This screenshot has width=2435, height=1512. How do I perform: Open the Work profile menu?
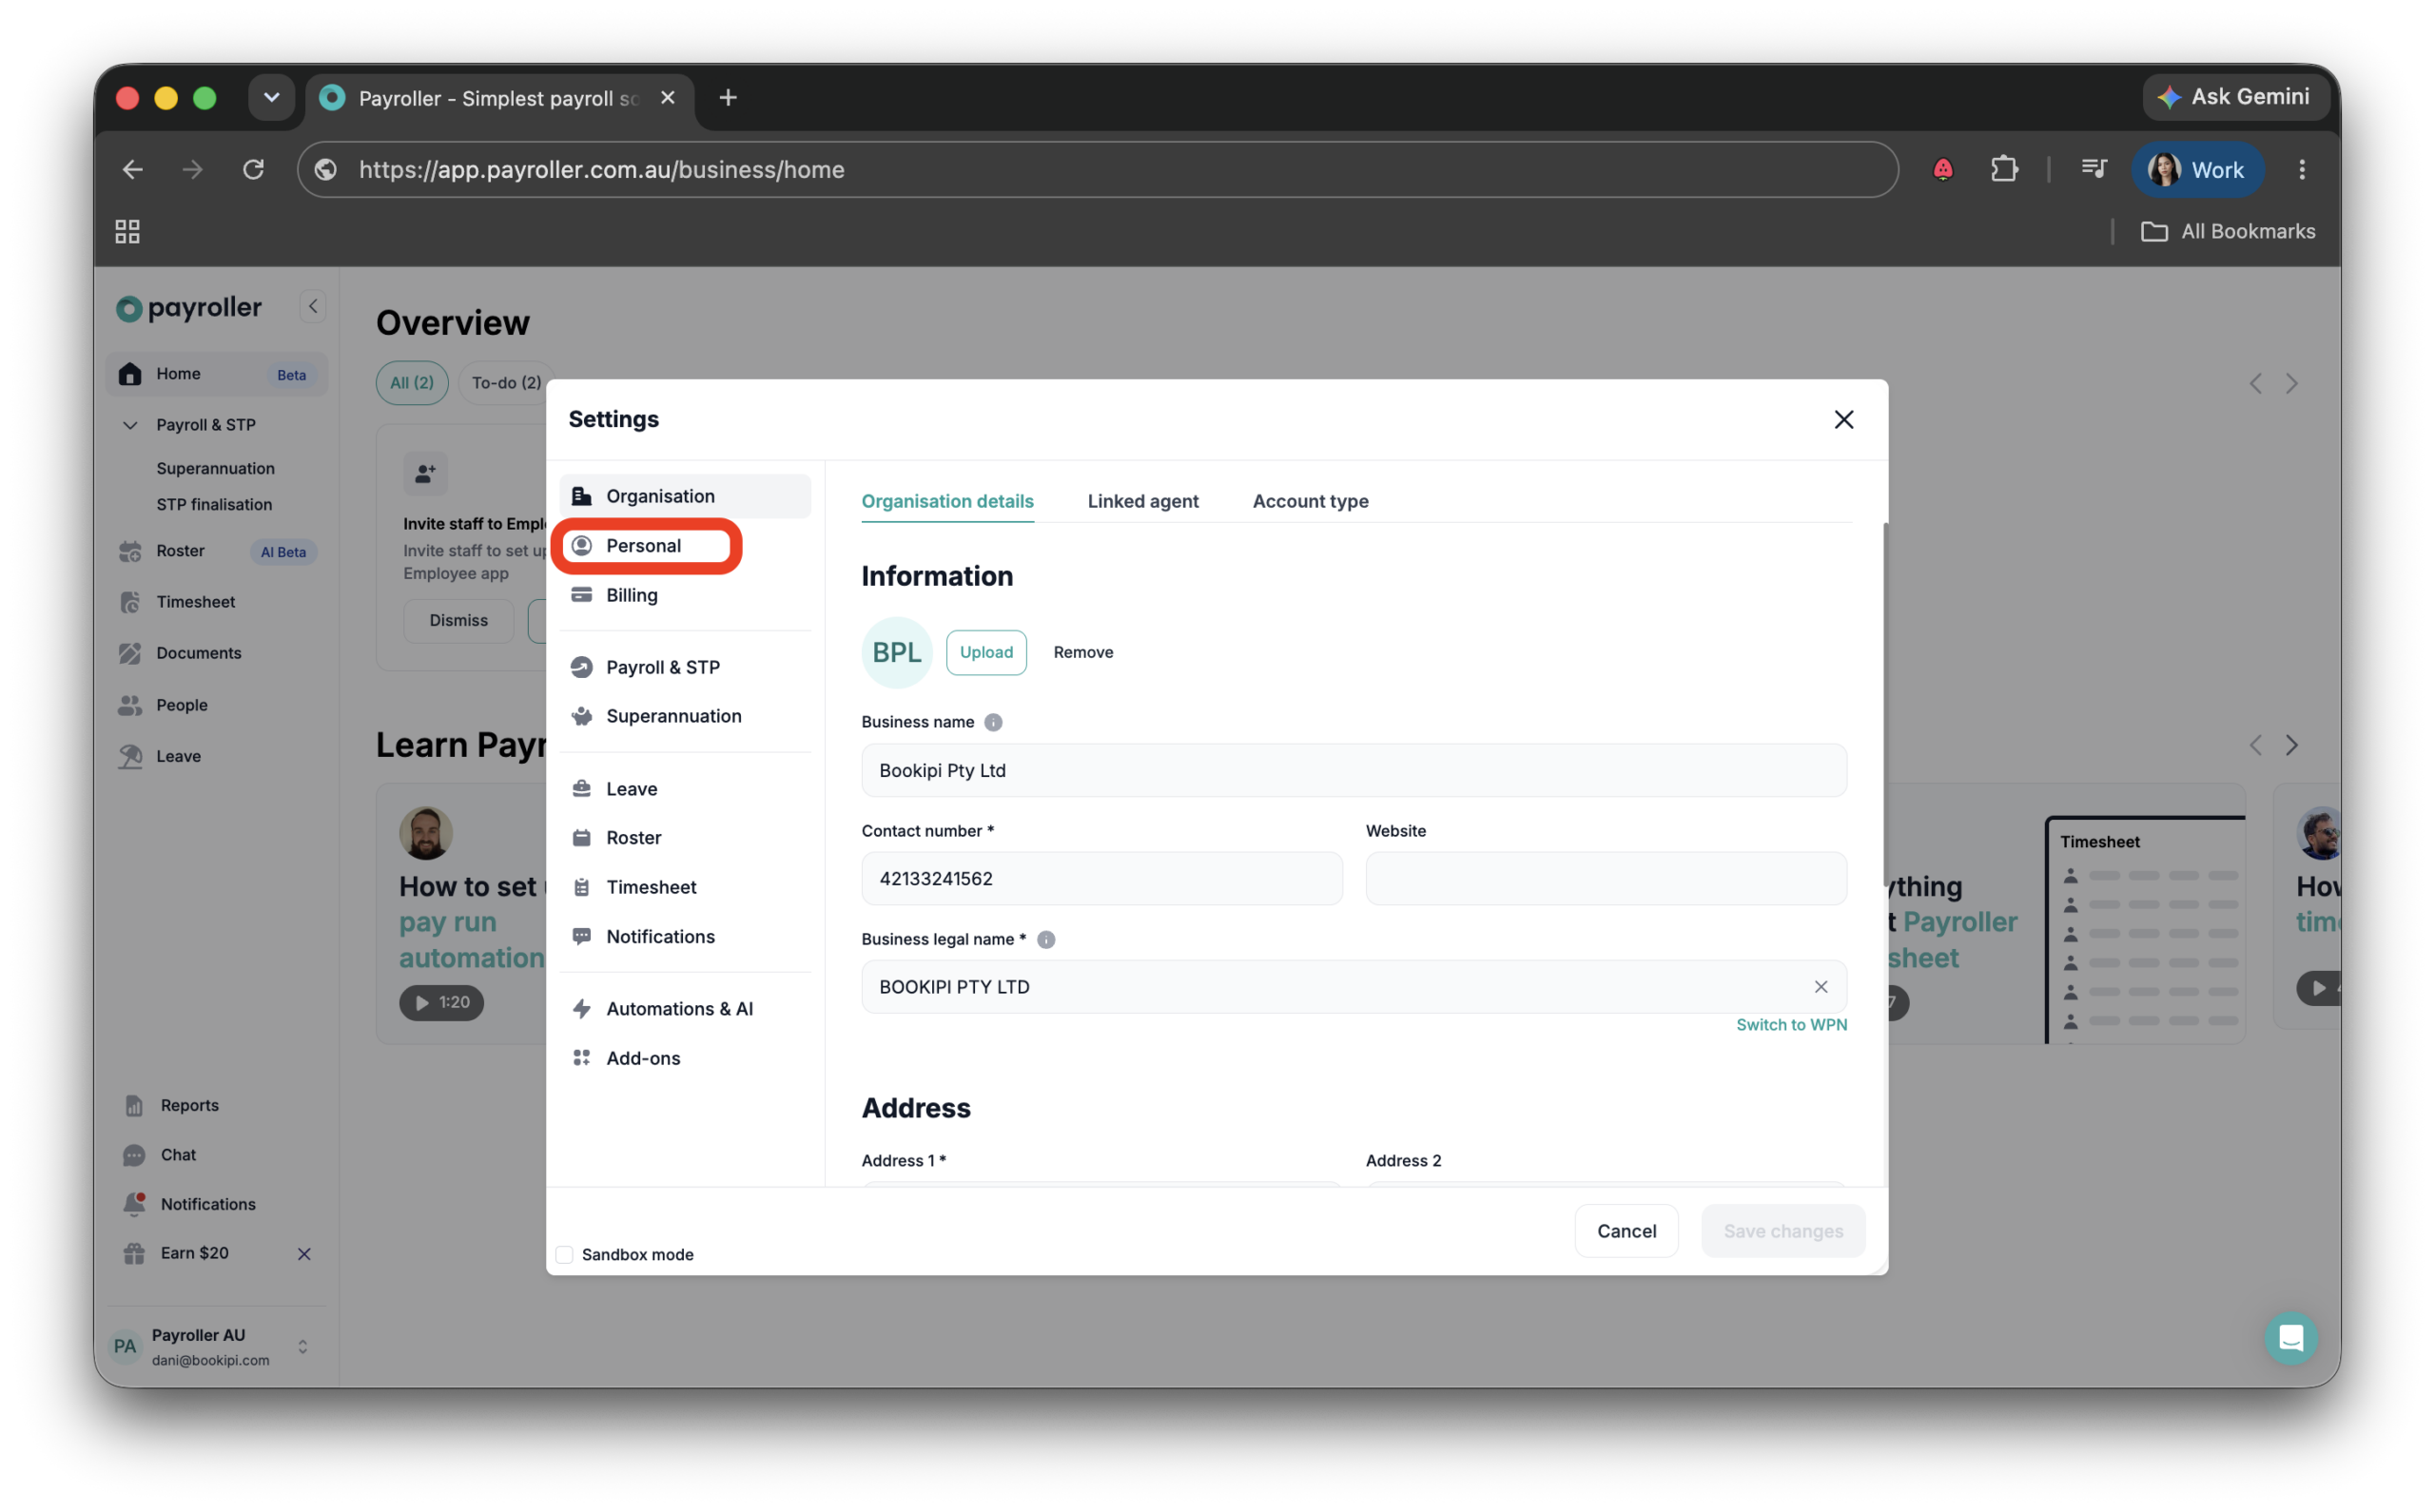point(2196,169)
